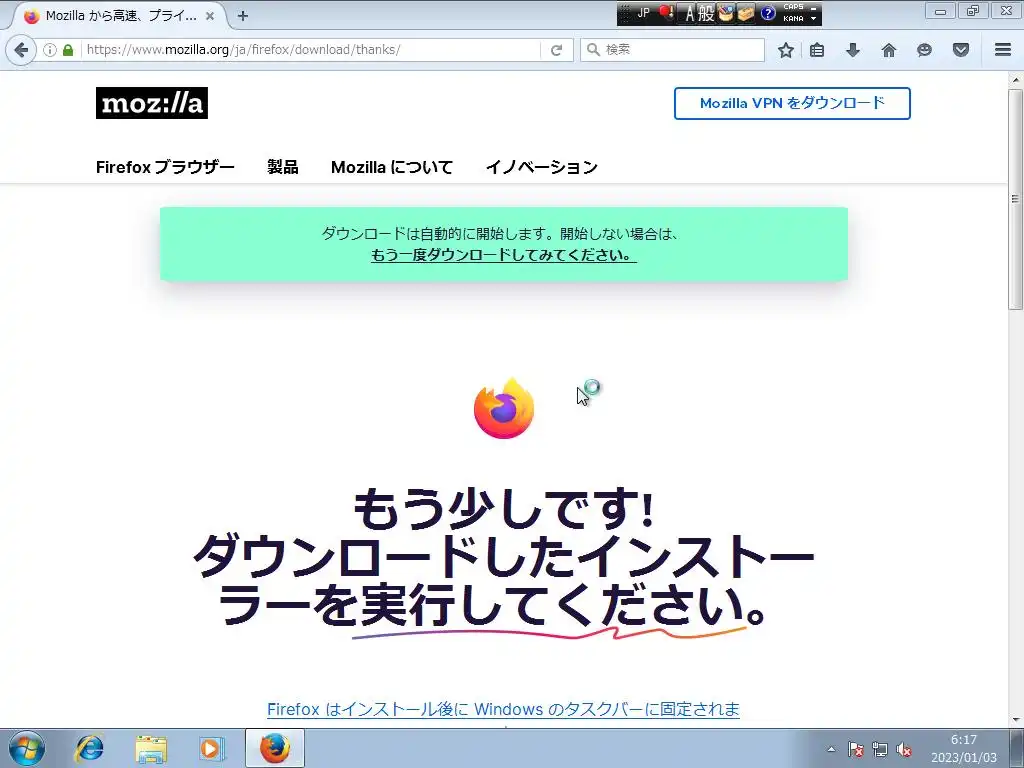Viewport: 1024px width, 768px height.
Task: Click the green padlock security icon
Action: (x=68, y=50)
